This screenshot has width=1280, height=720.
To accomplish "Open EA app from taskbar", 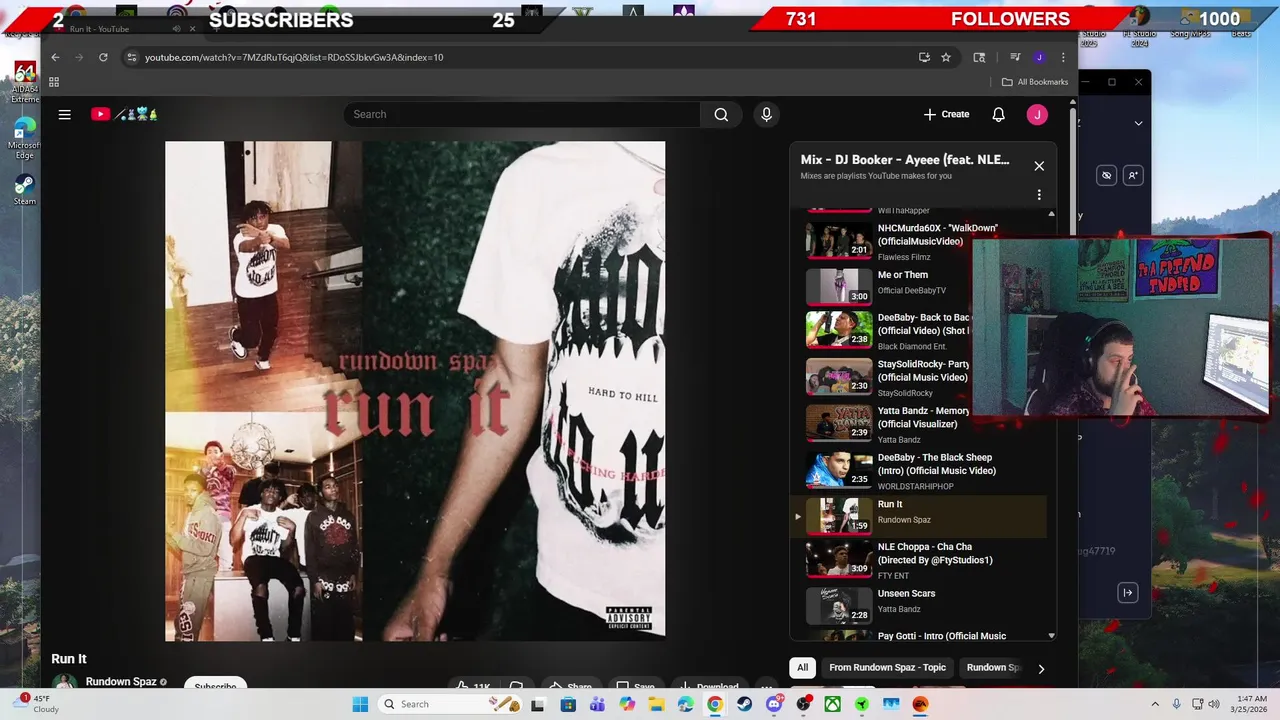I will point(920,704).
